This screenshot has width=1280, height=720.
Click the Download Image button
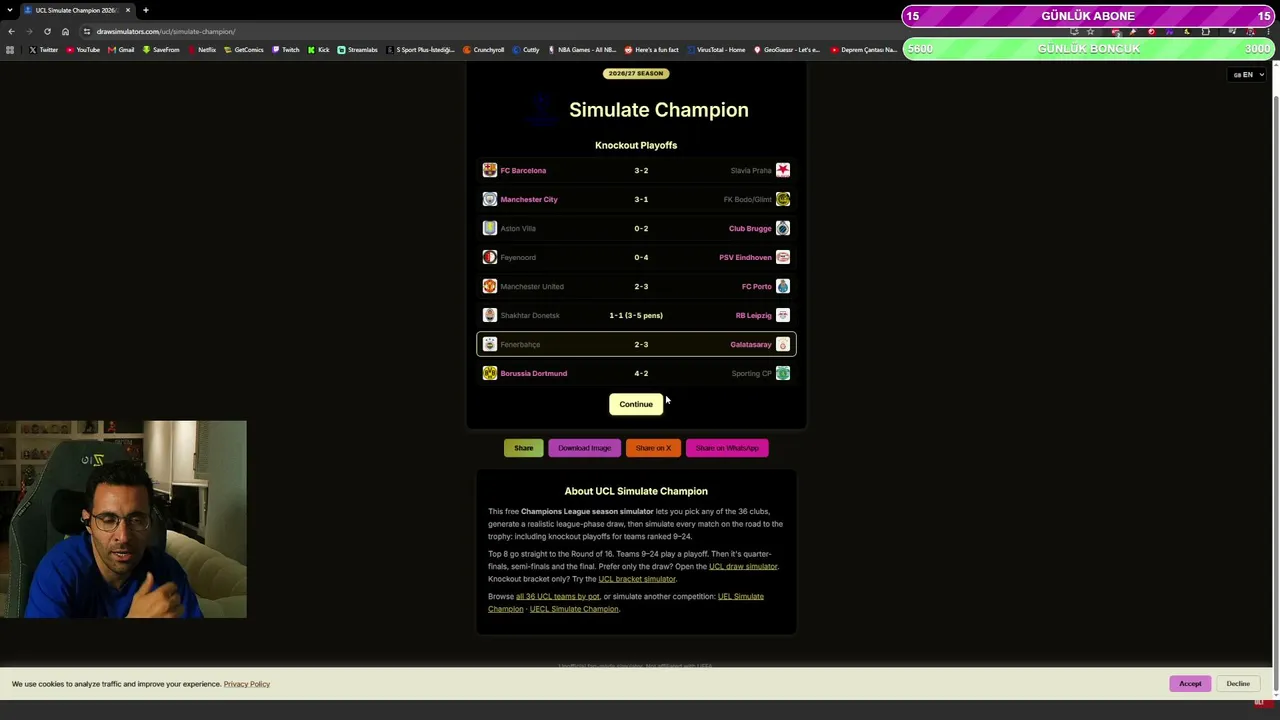coord(584,448)
